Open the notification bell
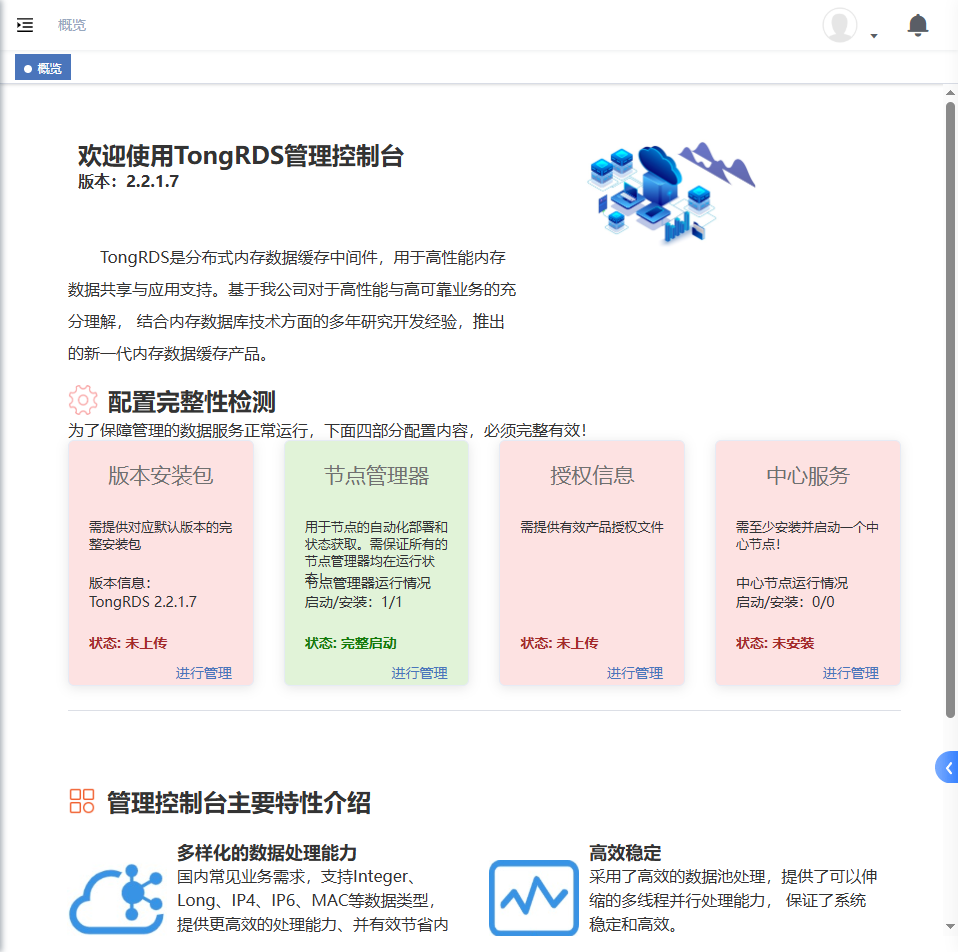The width and height of the screenshot is (958, 952). 918,26
